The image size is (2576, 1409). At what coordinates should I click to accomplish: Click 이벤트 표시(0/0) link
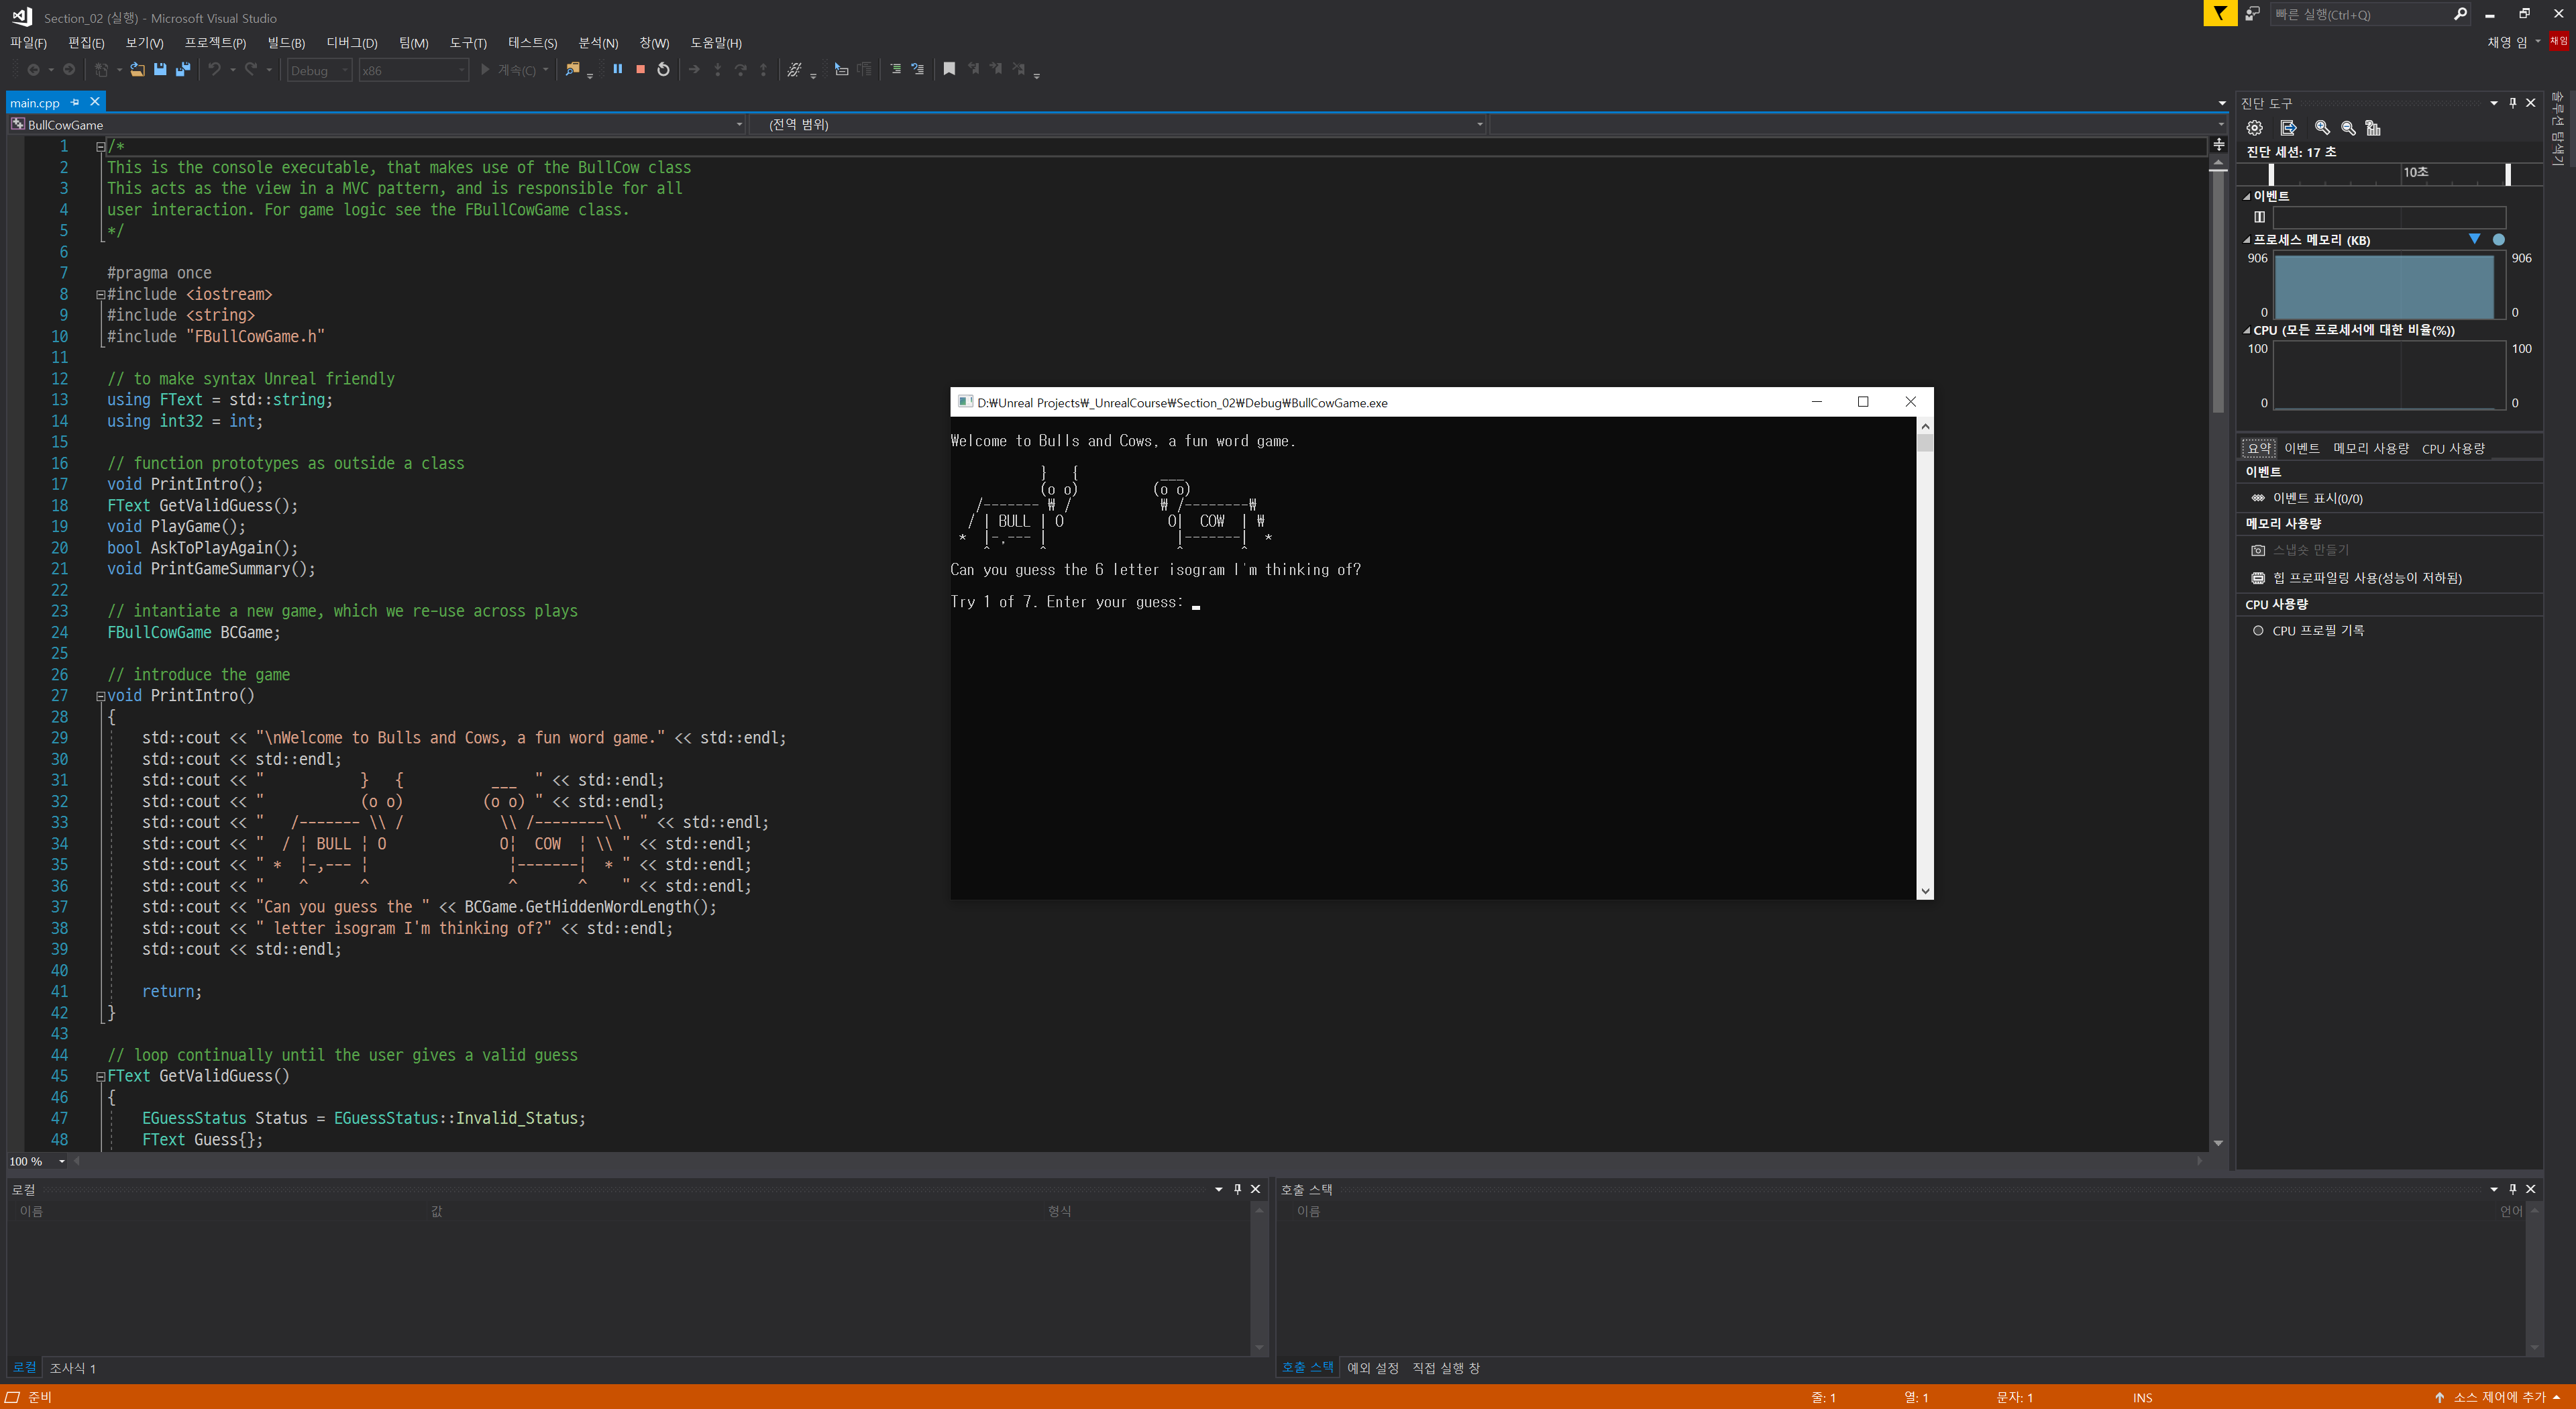coord(2317,498)
